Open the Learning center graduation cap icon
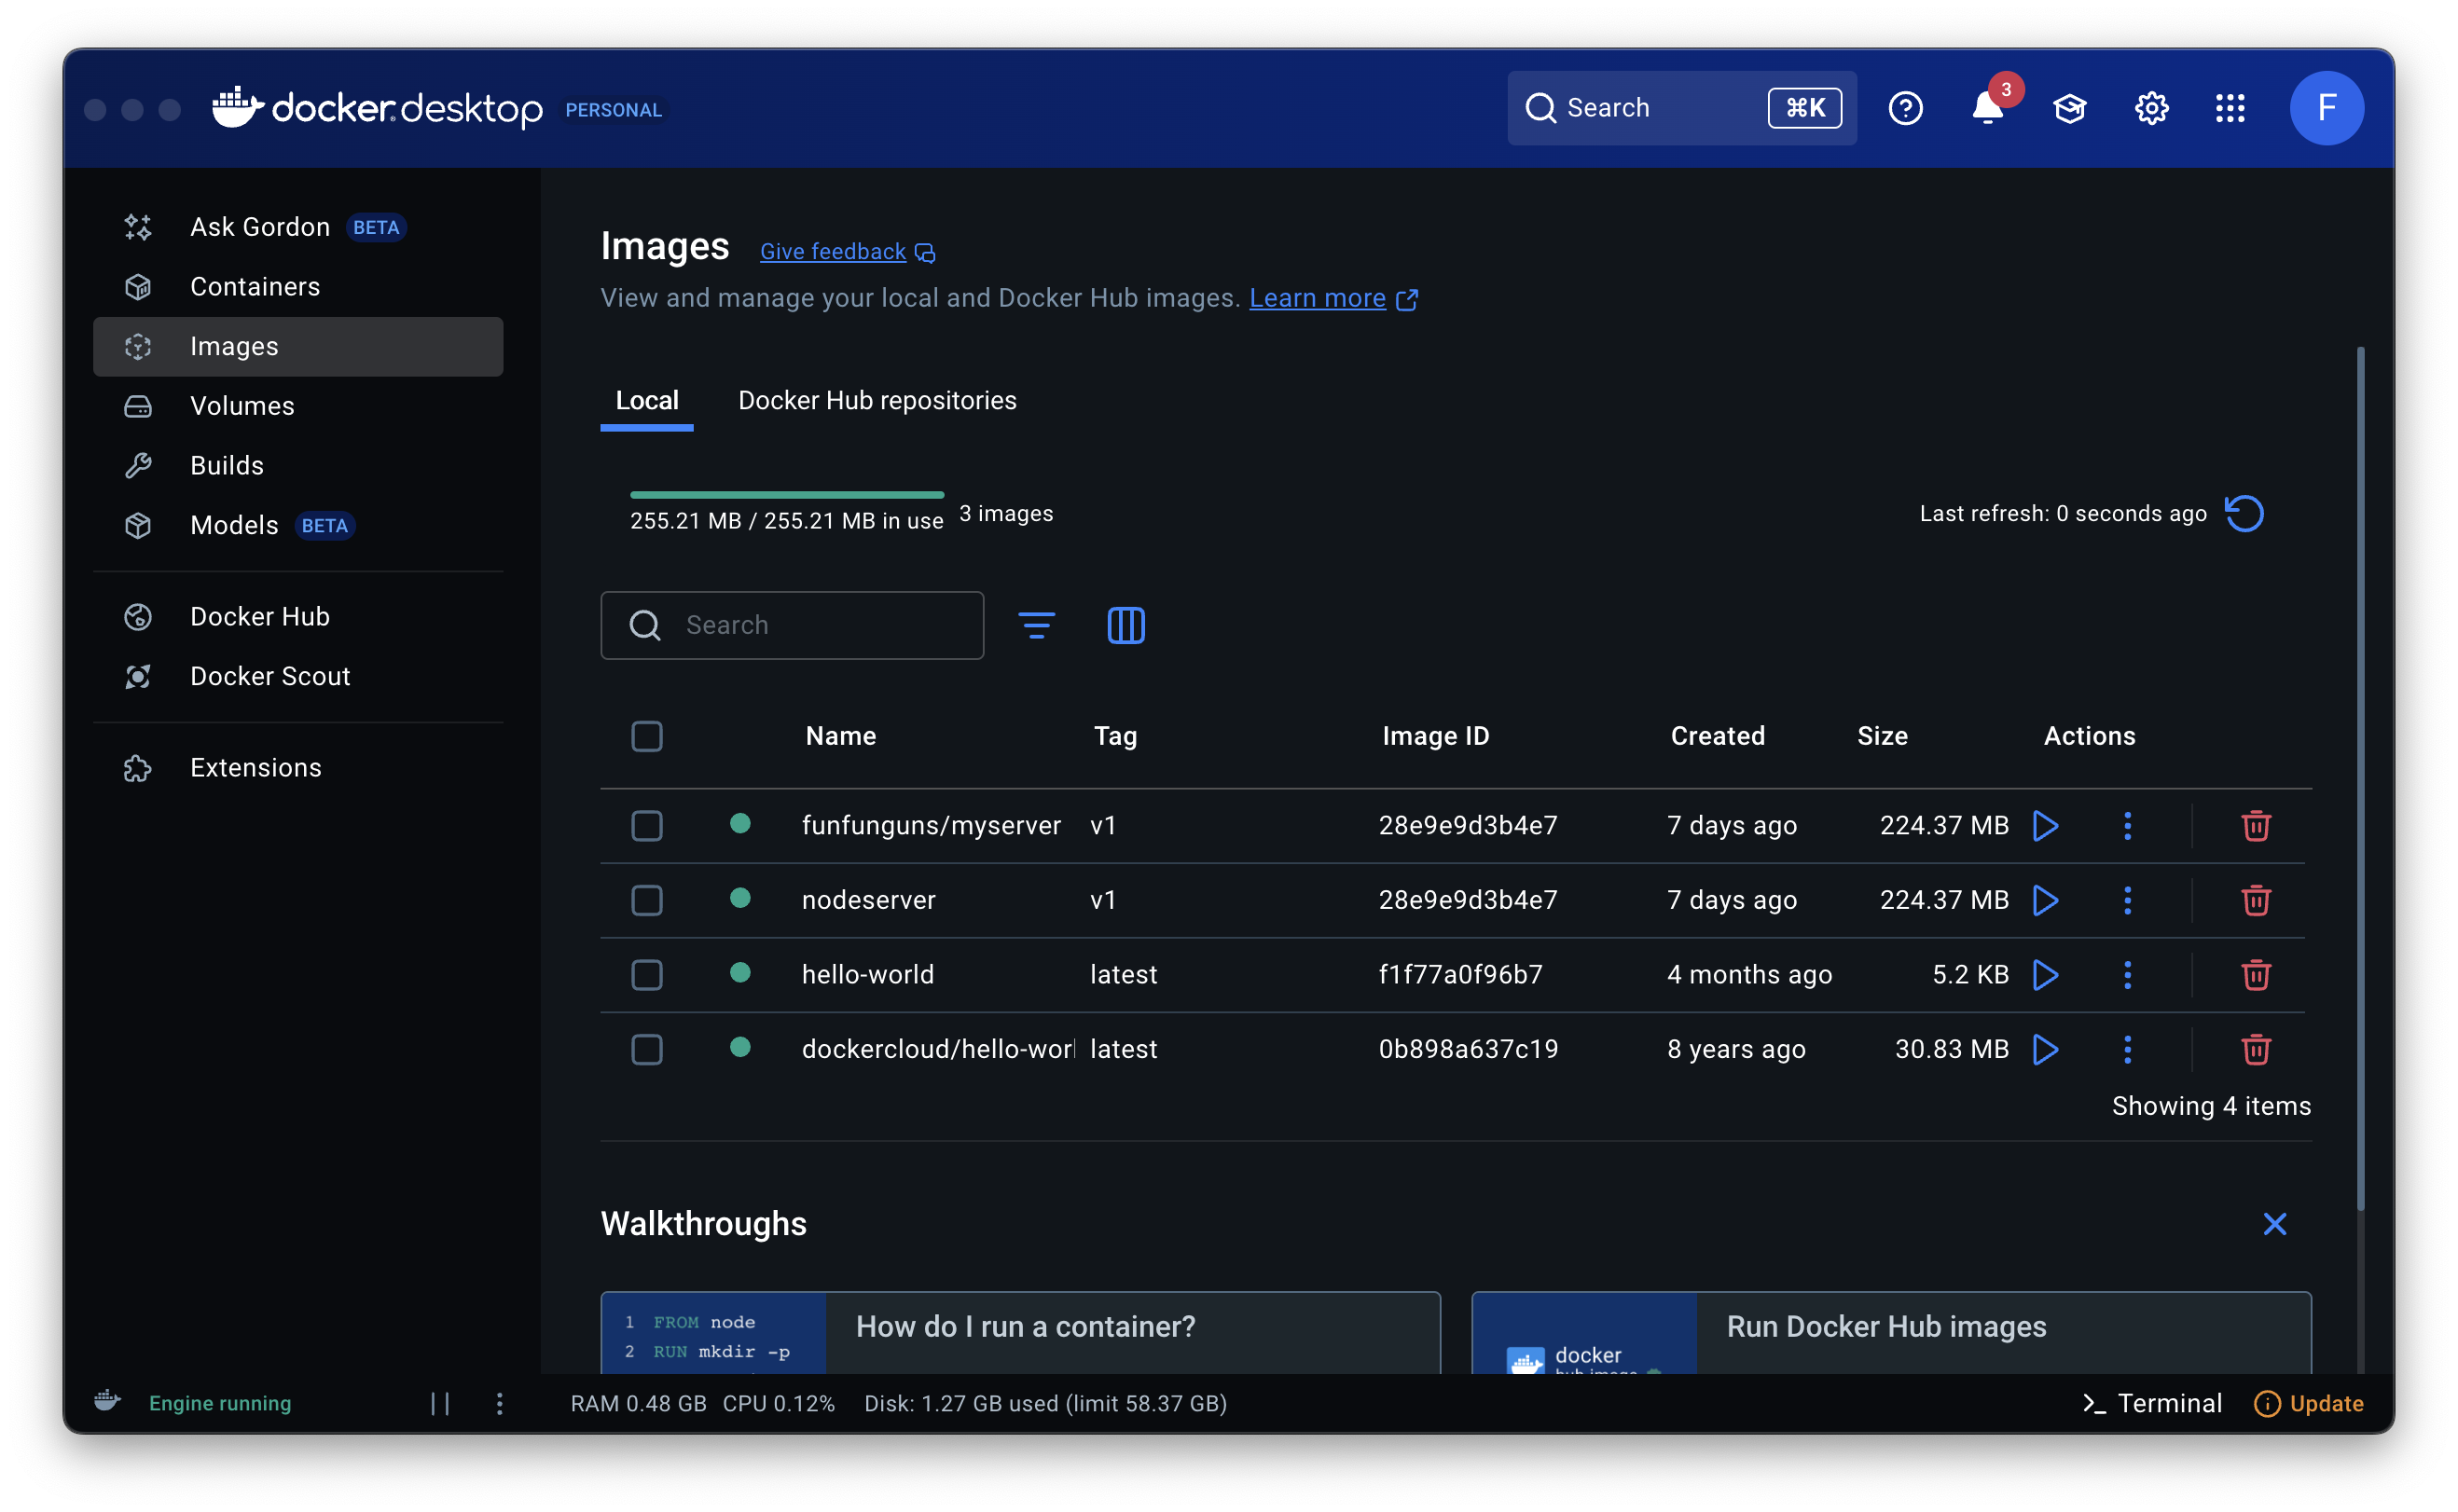This screenshot has height=1512, width=2458. (2070, 108)
